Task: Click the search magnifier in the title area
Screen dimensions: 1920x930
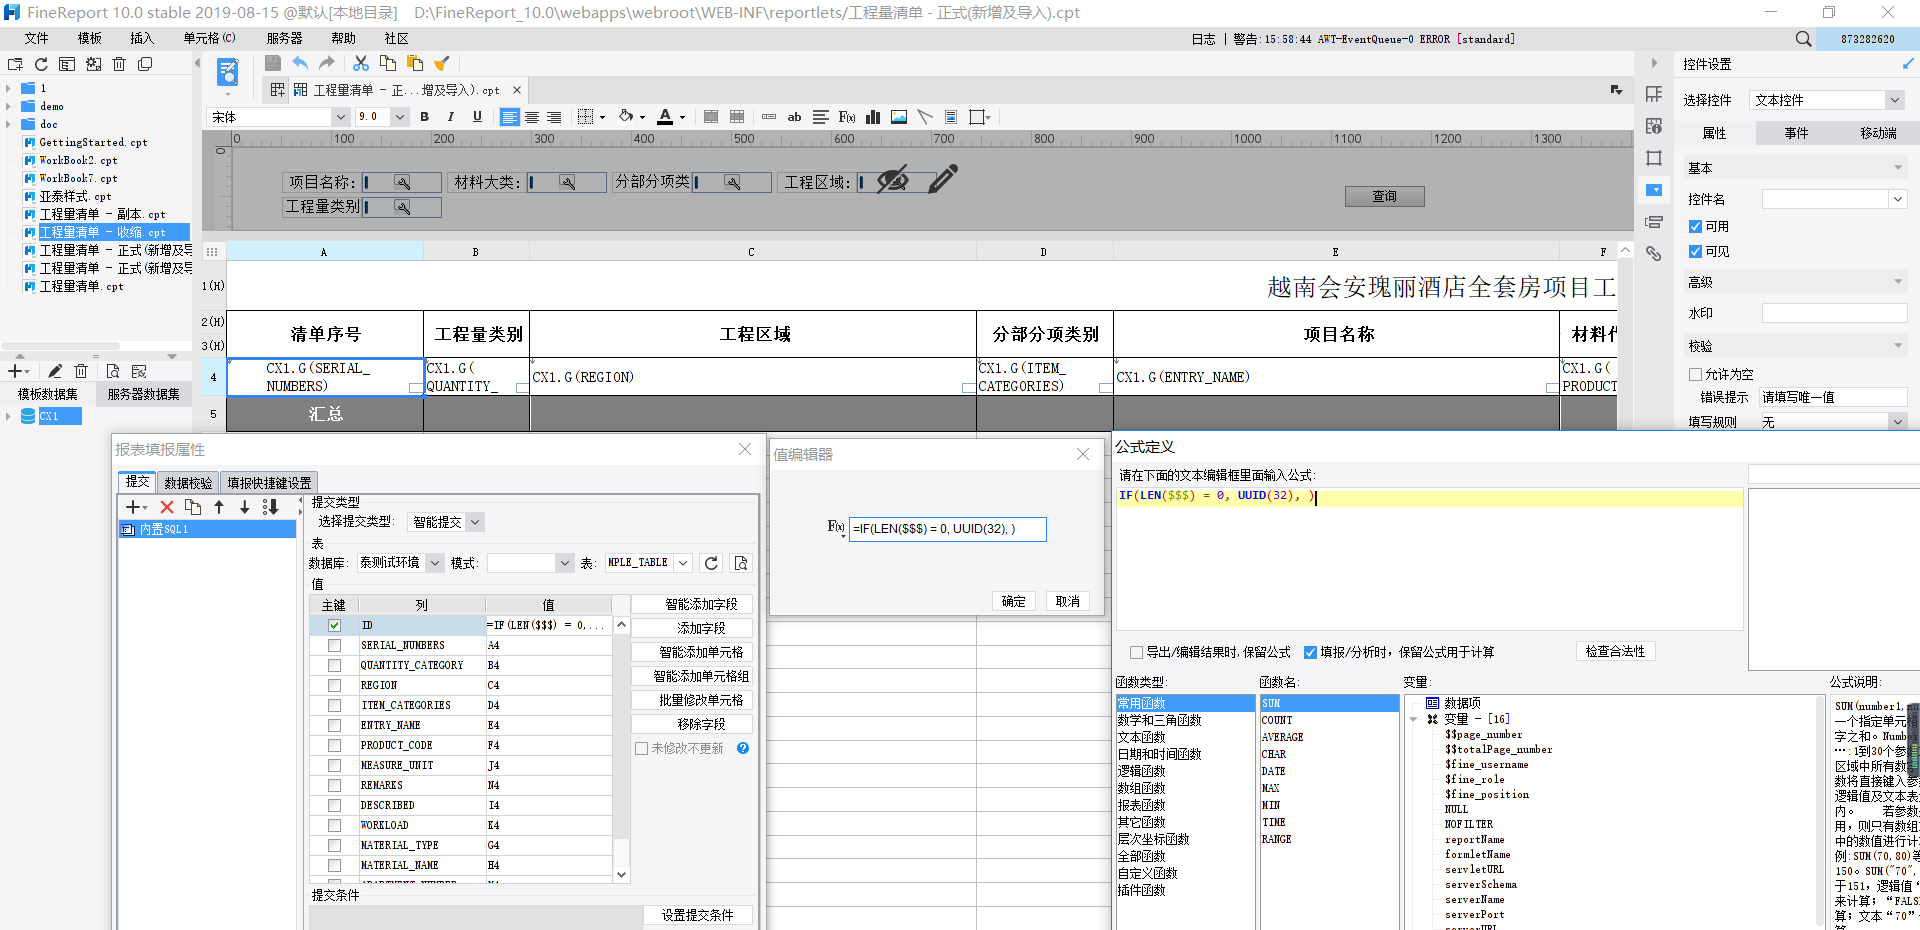Action: (x=1803, y=39)
